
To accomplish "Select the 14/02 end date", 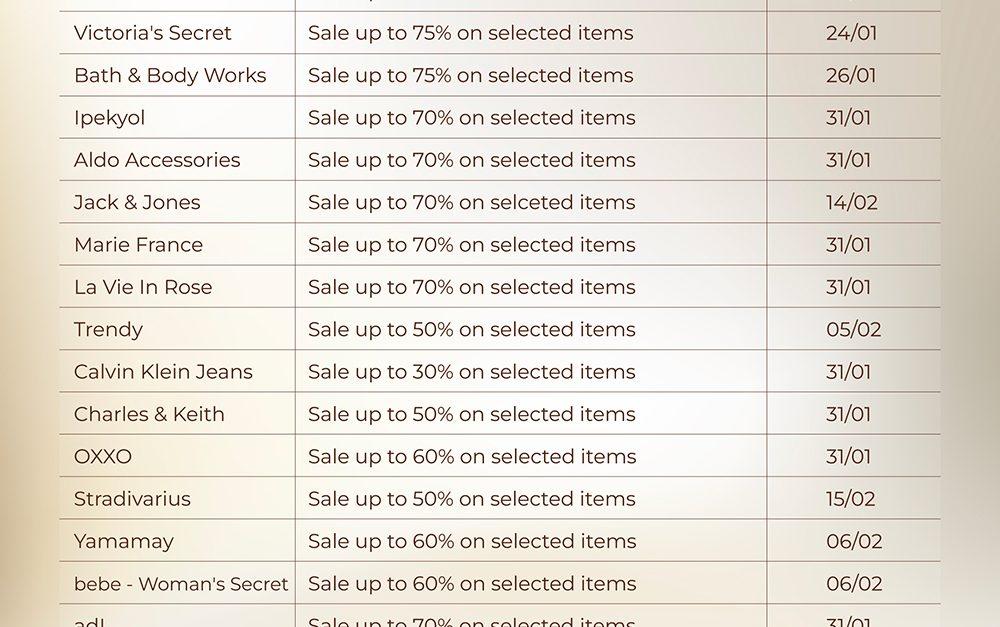I will point(852,202).
